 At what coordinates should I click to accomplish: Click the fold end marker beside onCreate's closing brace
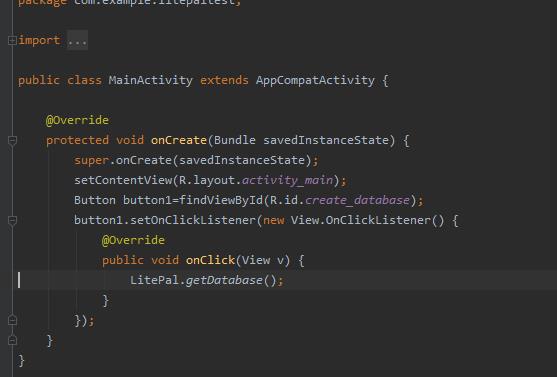pos(12,340)
